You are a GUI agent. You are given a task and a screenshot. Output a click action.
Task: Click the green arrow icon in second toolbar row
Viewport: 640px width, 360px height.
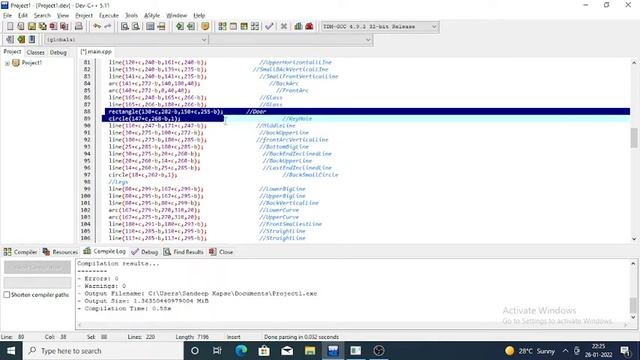[x=21, y=40]
